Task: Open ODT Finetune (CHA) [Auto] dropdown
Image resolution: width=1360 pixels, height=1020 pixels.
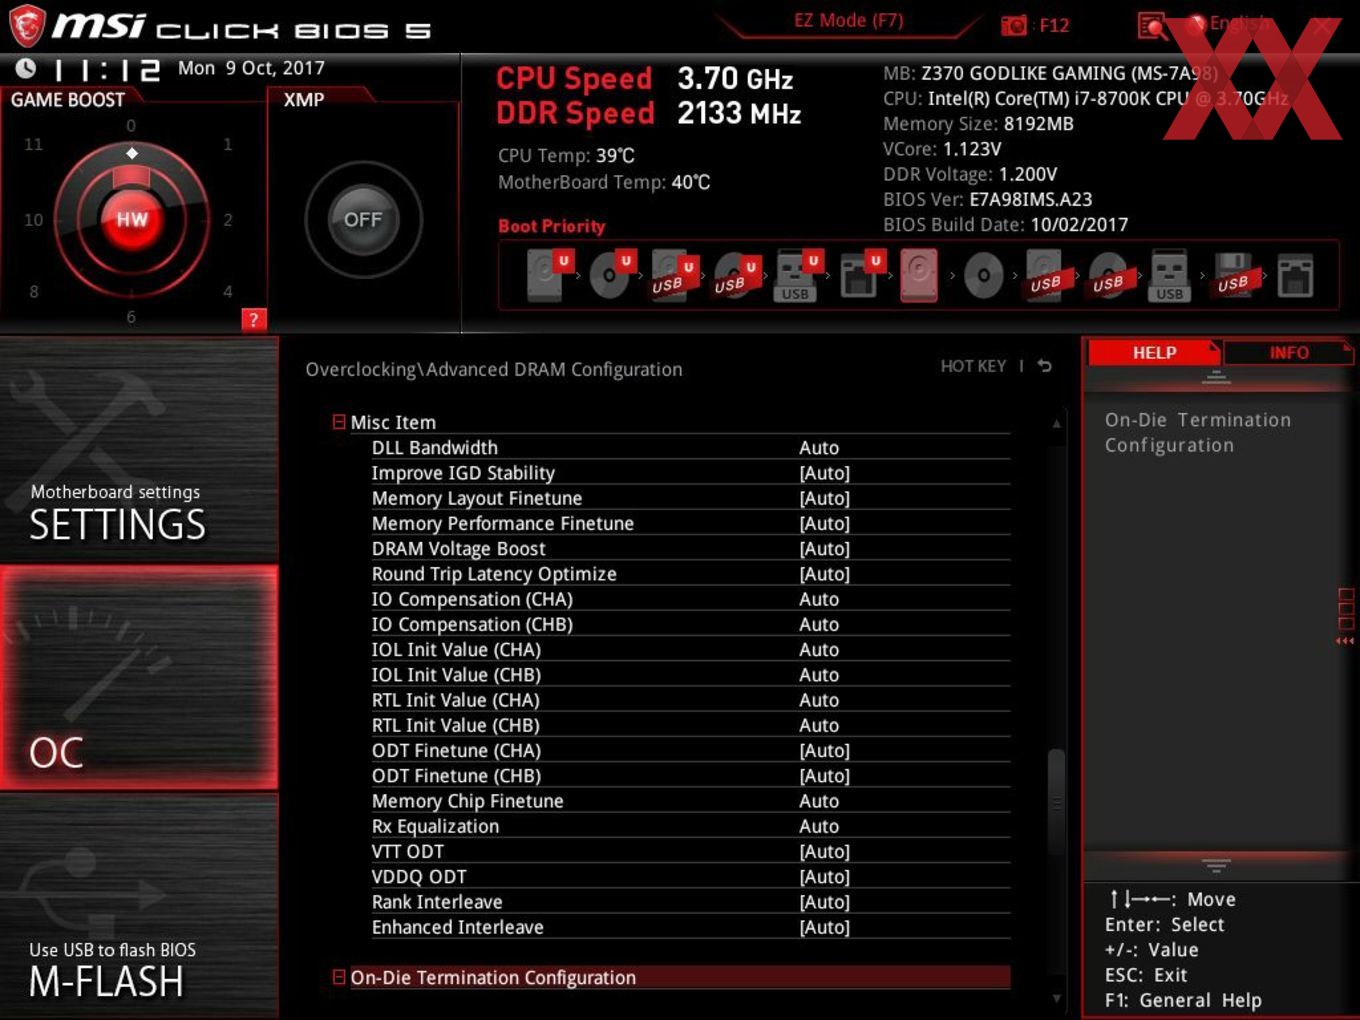Action: click(x=824, y=750)
